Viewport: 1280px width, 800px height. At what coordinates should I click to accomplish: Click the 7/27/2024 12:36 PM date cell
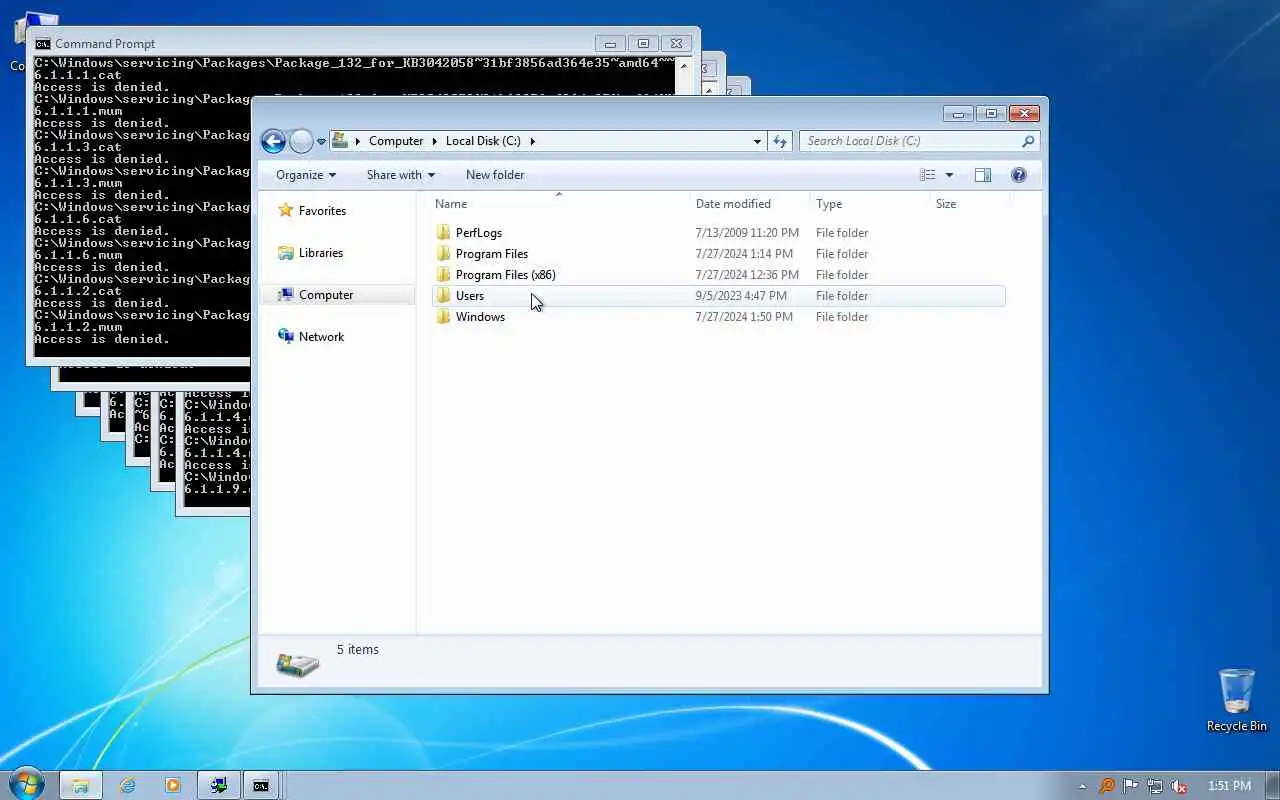point(747,275)
